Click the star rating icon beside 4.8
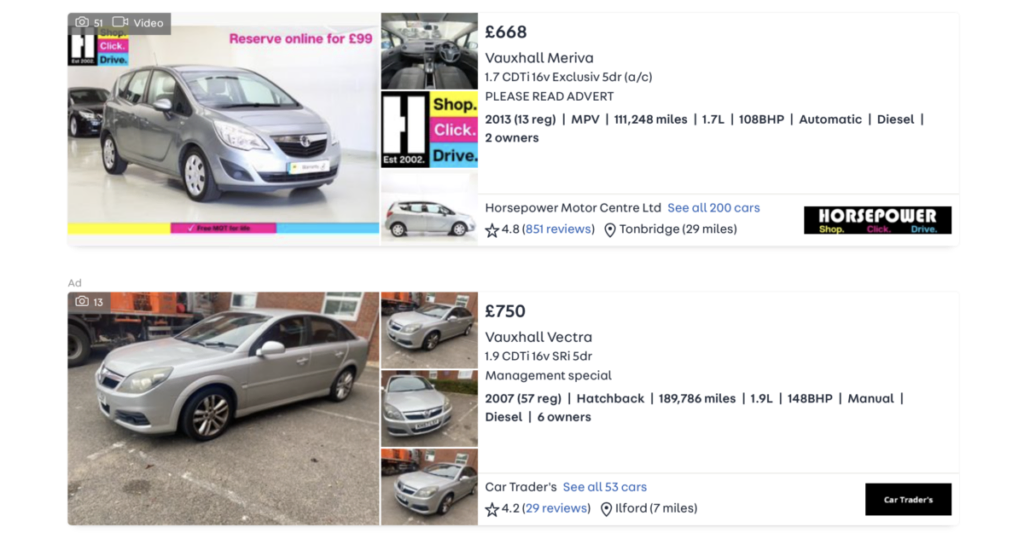Image resolution: width=1024 pixels, height=539 pixels. [492, 230]
